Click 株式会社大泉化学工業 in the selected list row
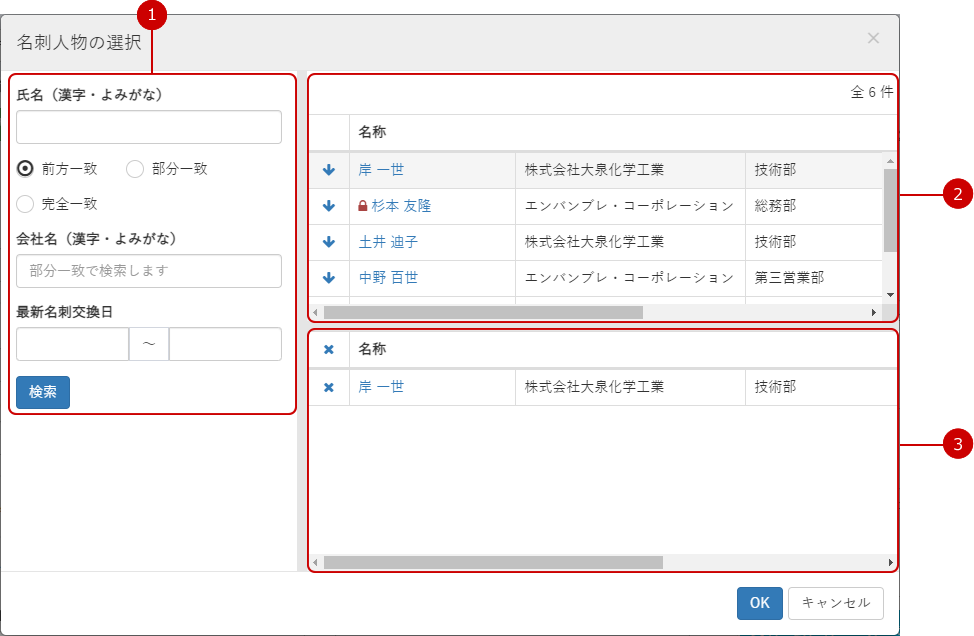This screenshot has height=636, width=974. click(594, 387)
